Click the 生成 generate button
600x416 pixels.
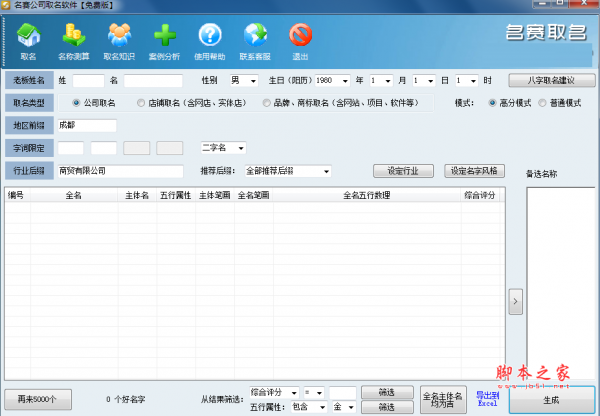coord(551,399)
